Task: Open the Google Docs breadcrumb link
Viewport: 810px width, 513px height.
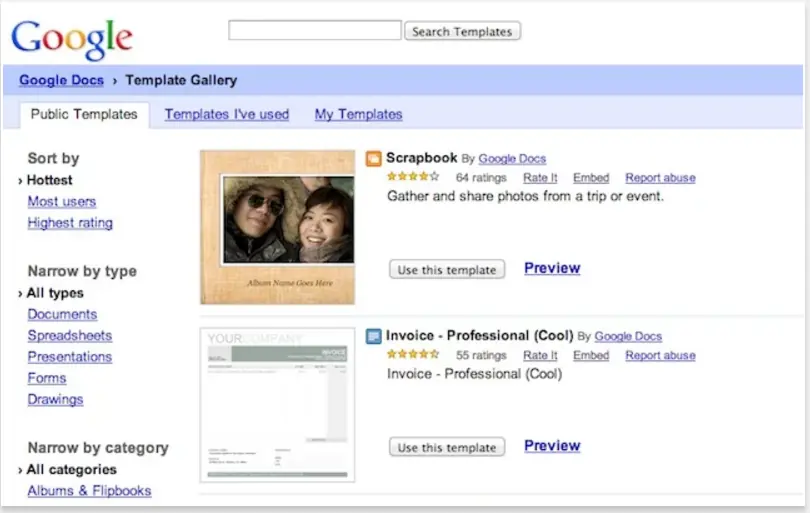Action: [61, 80]
